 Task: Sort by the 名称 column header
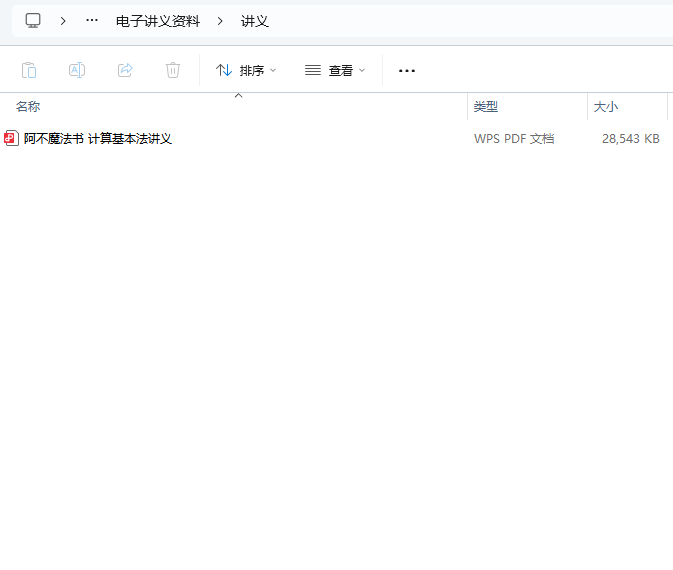point(28,107)
